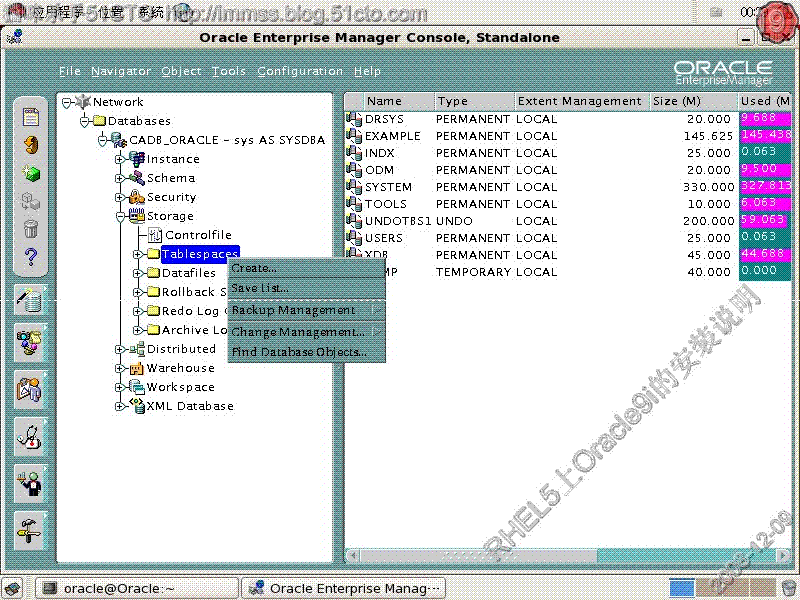Open the Help menu
The width and height of the screenshot is (800, 600).
point(367,71)
